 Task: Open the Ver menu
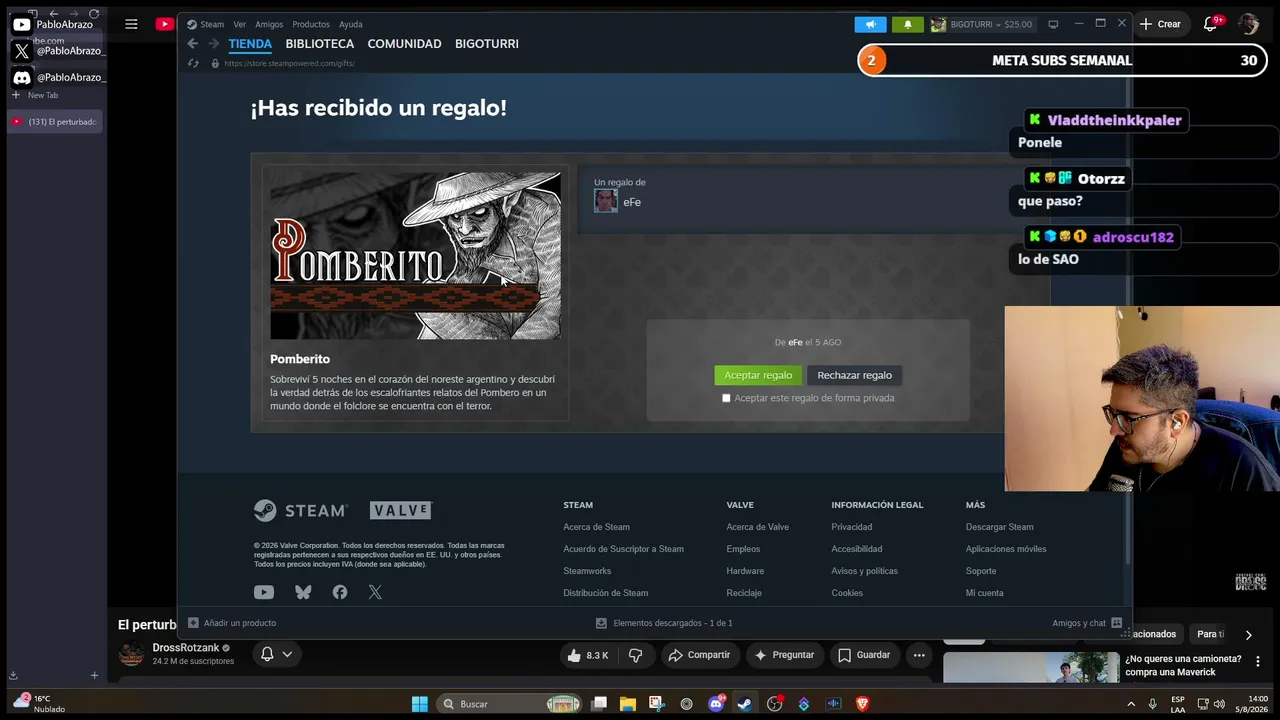pyautogui.click(x=239, y=24)
